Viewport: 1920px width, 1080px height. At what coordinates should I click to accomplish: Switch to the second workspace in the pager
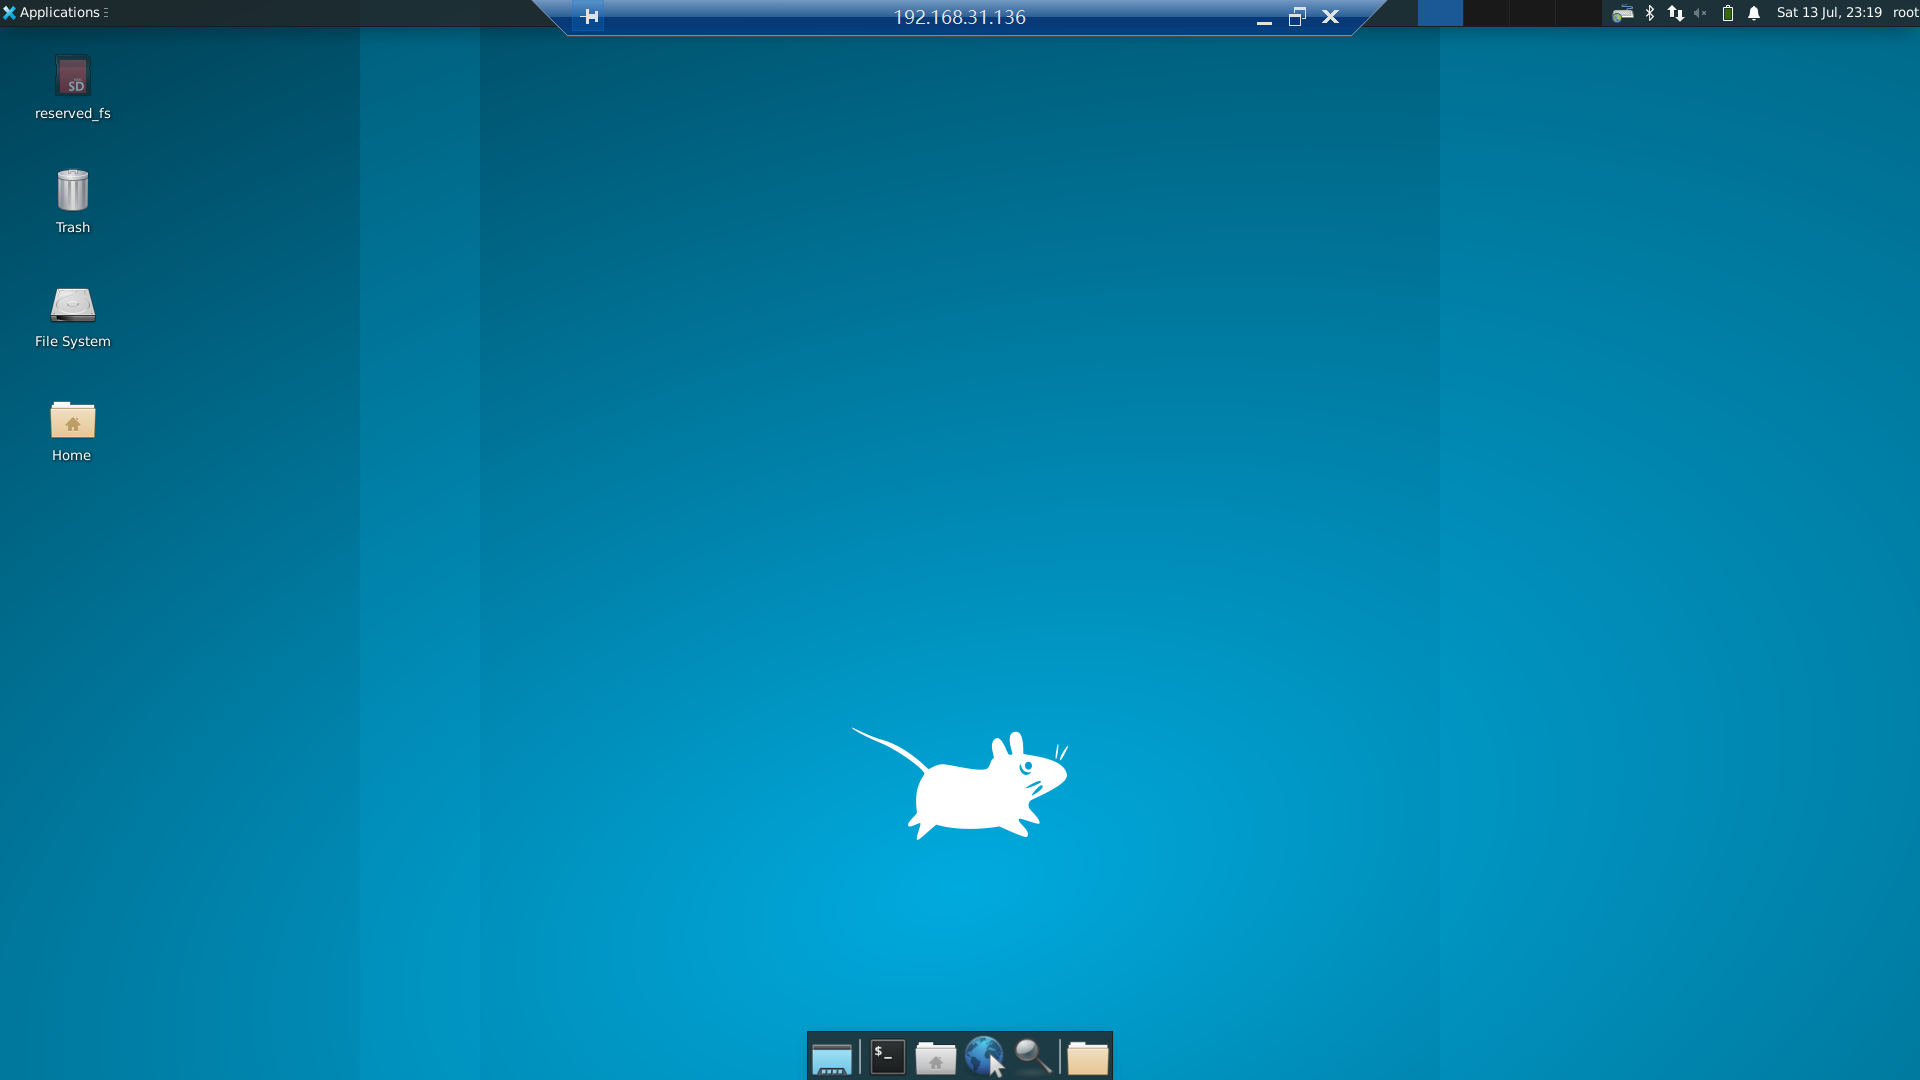1486,13
